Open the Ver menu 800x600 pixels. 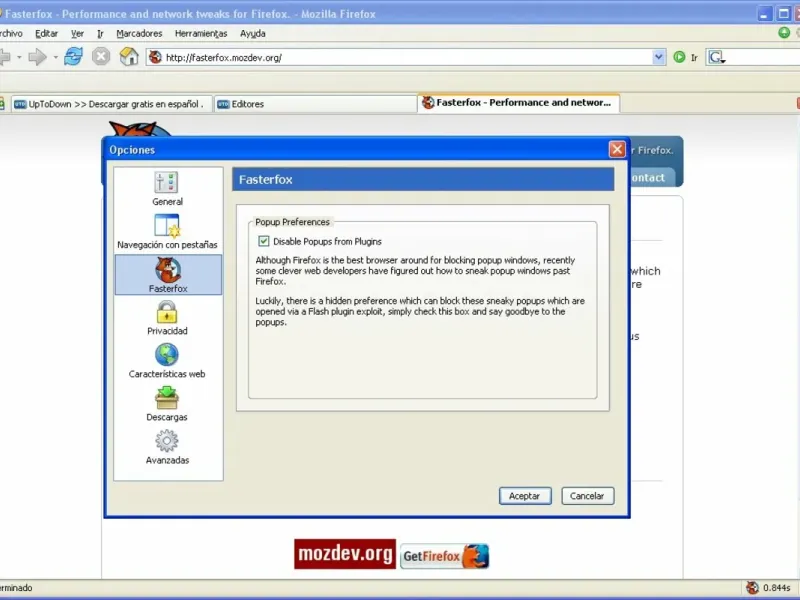[77, 34]
